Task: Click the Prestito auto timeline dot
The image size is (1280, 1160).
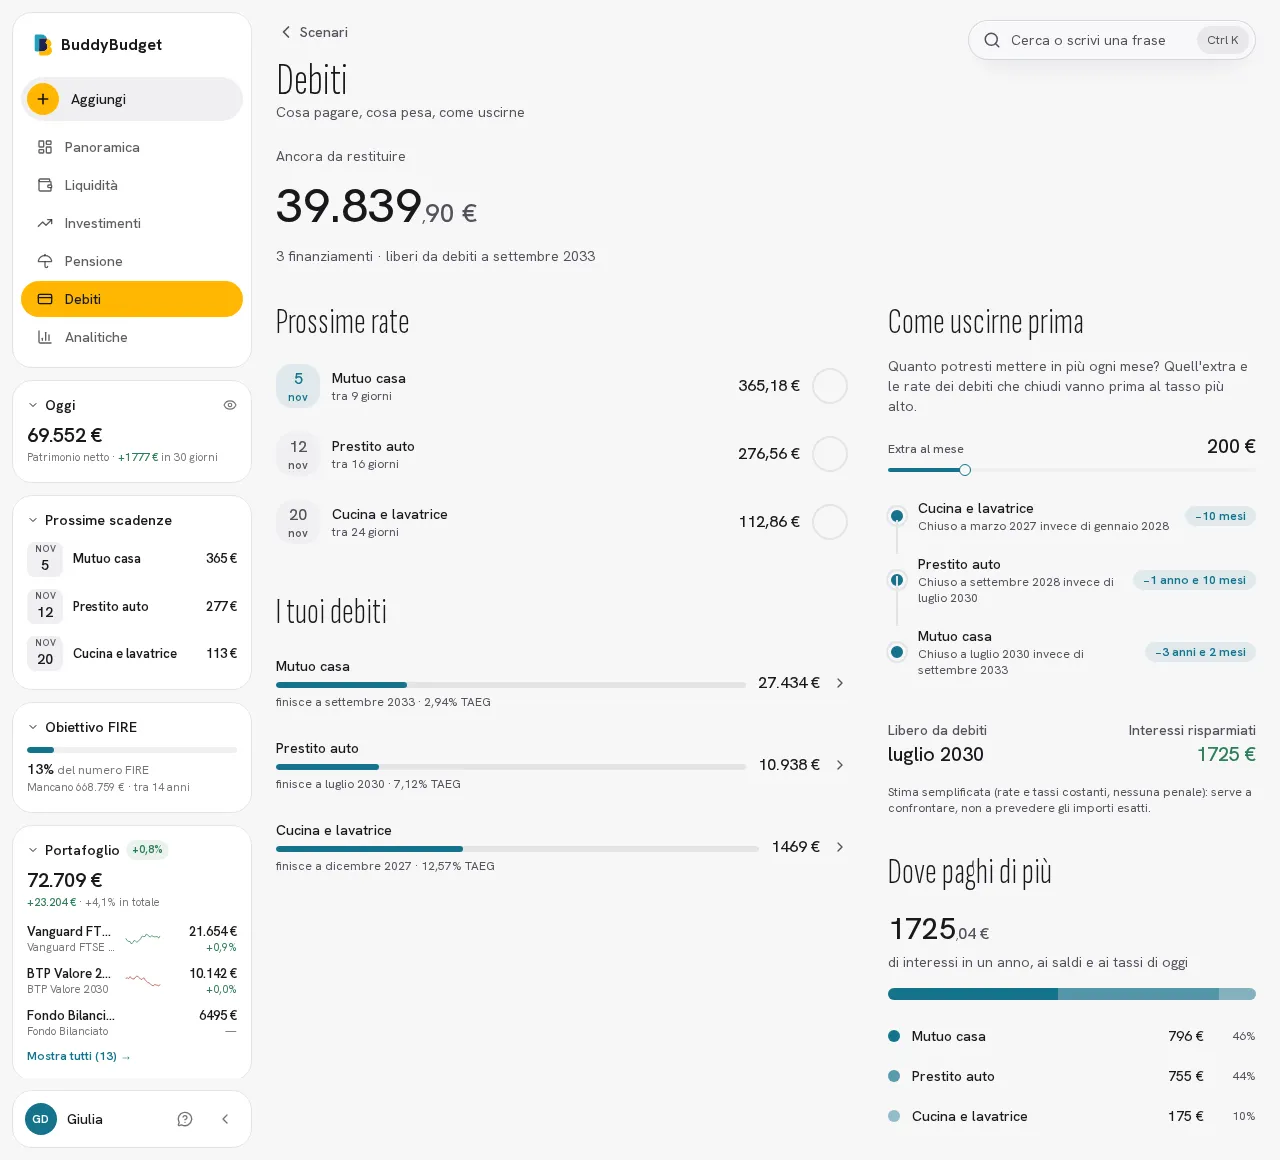Action: 897,580
